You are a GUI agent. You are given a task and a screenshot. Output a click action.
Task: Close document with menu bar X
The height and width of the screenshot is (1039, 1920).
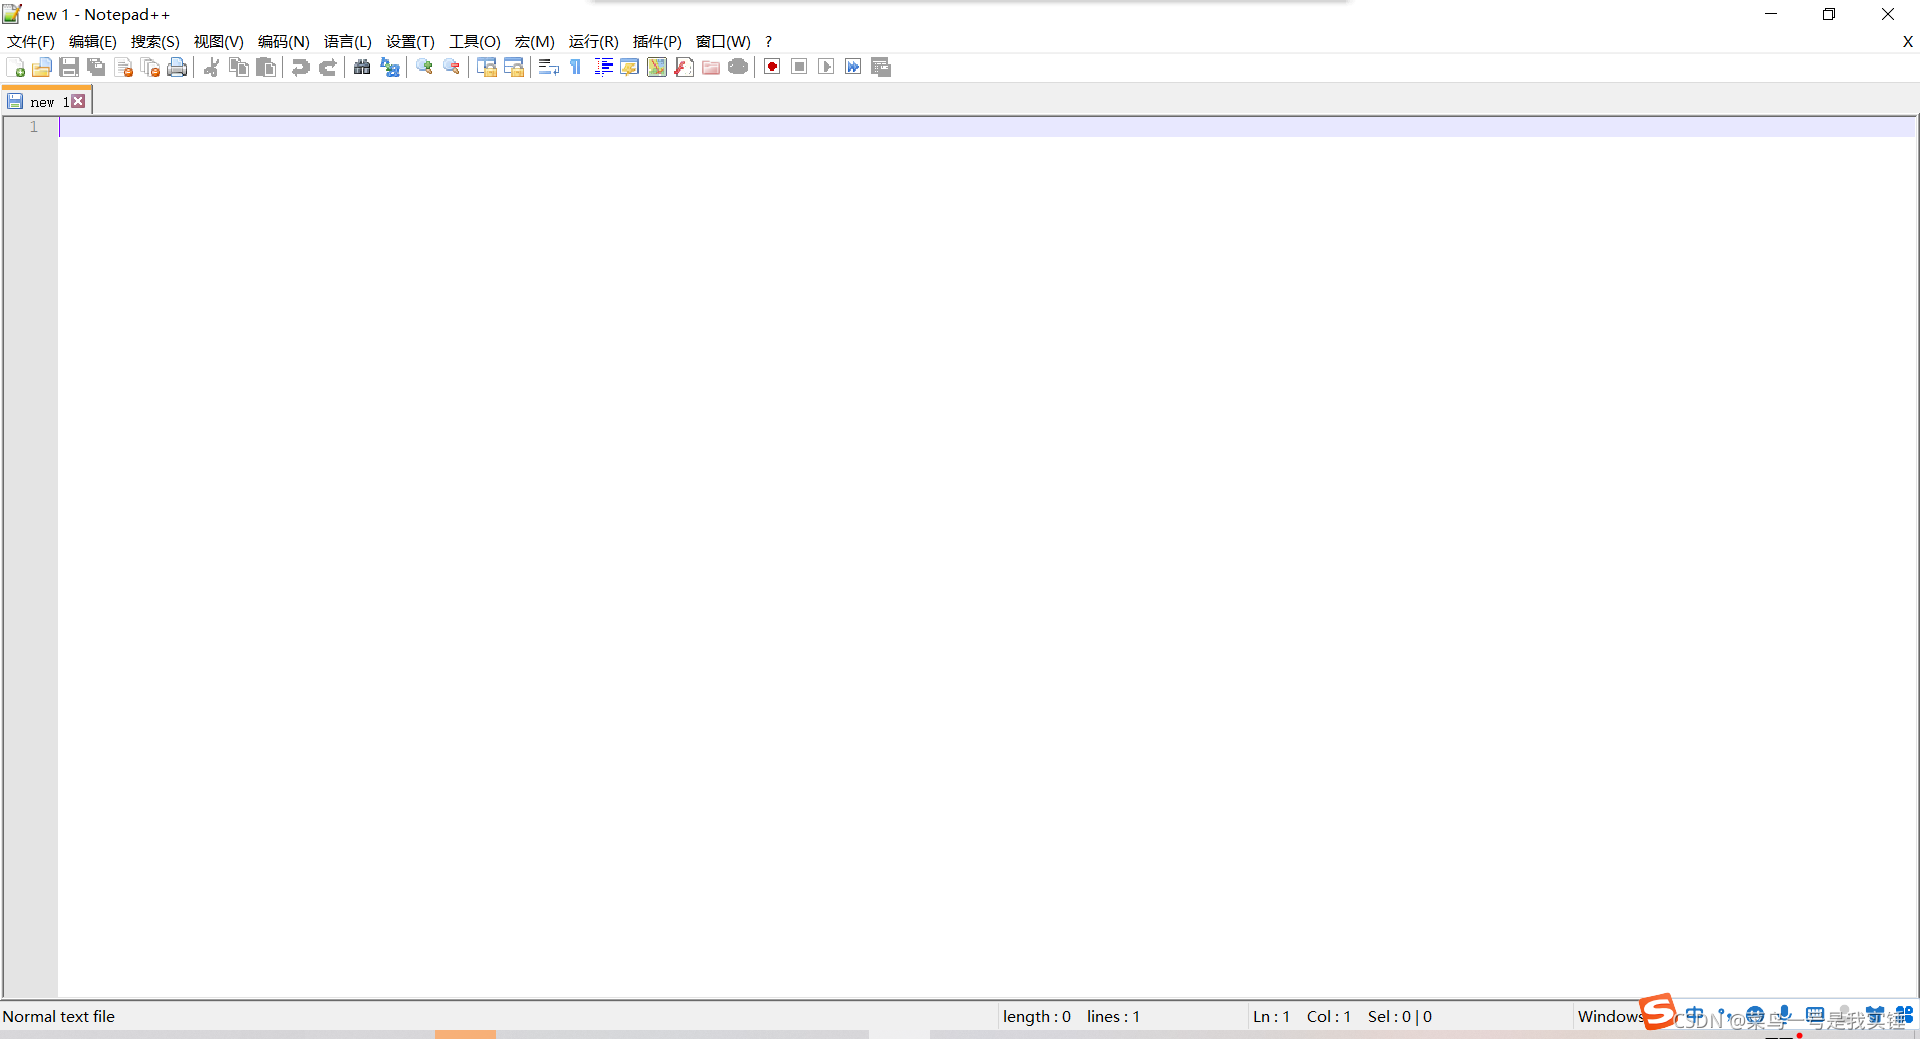(1907, 41)
